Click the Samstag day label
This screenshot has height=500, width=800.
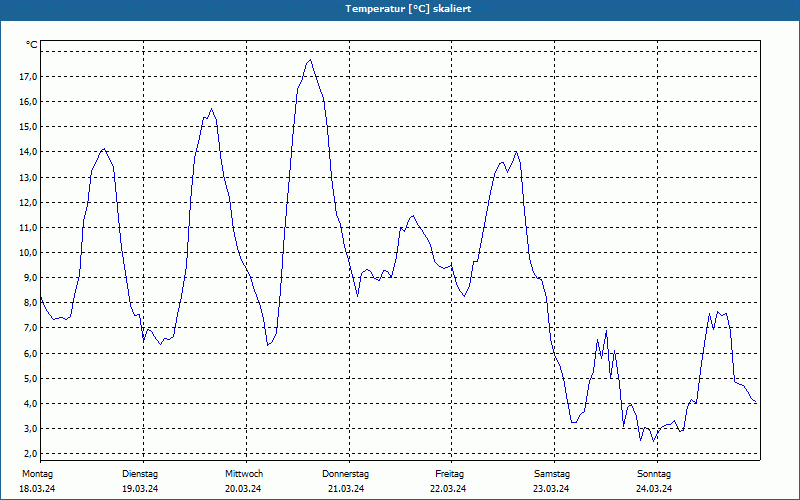(552, 474)
